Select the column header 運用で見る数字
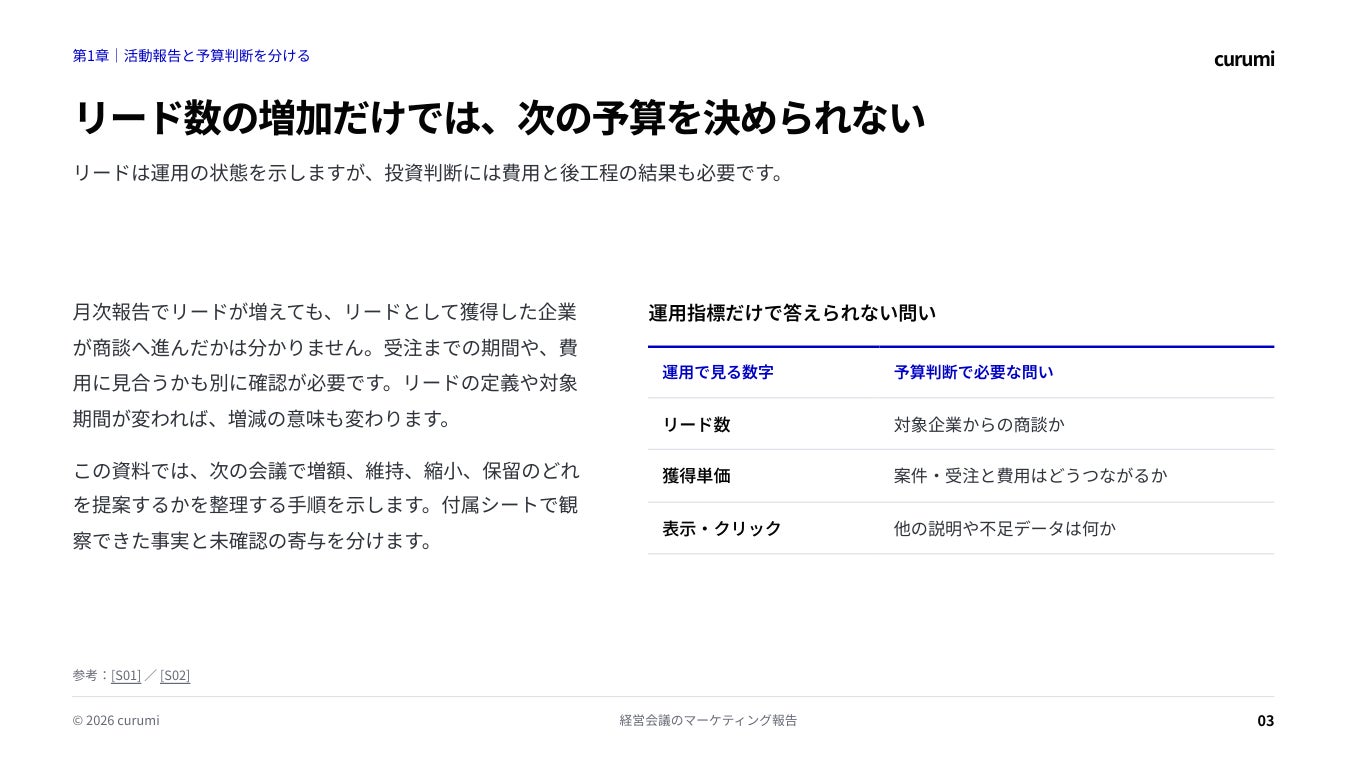This screenshot has width=1348, height=757. click(717, 372)
